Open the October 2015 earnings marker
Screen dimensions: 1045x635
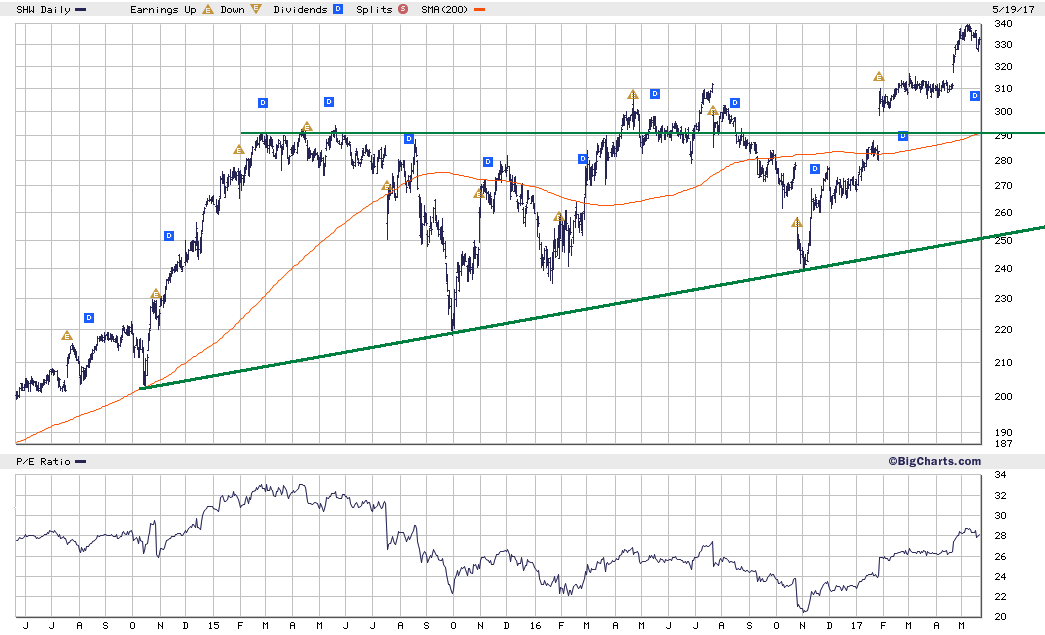[x=479, y=194]
